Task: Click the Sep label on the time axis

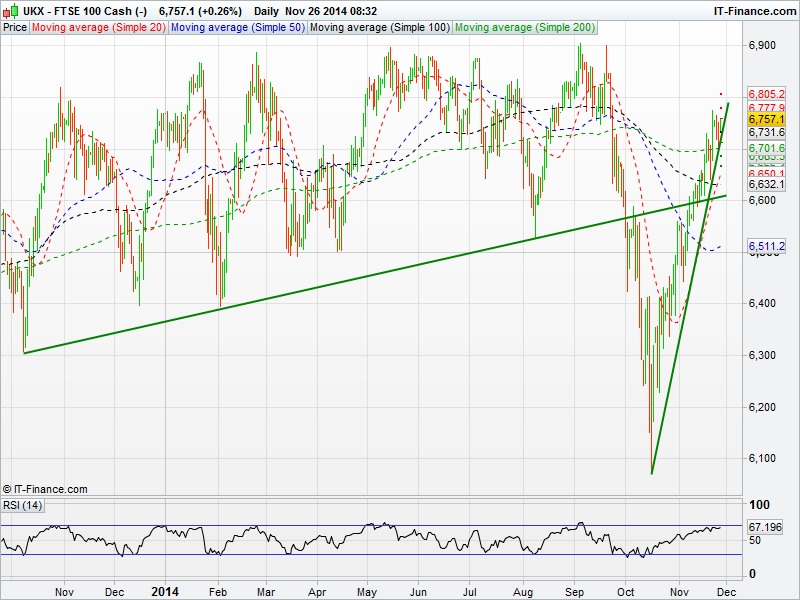Action: (x=578, y=591)
